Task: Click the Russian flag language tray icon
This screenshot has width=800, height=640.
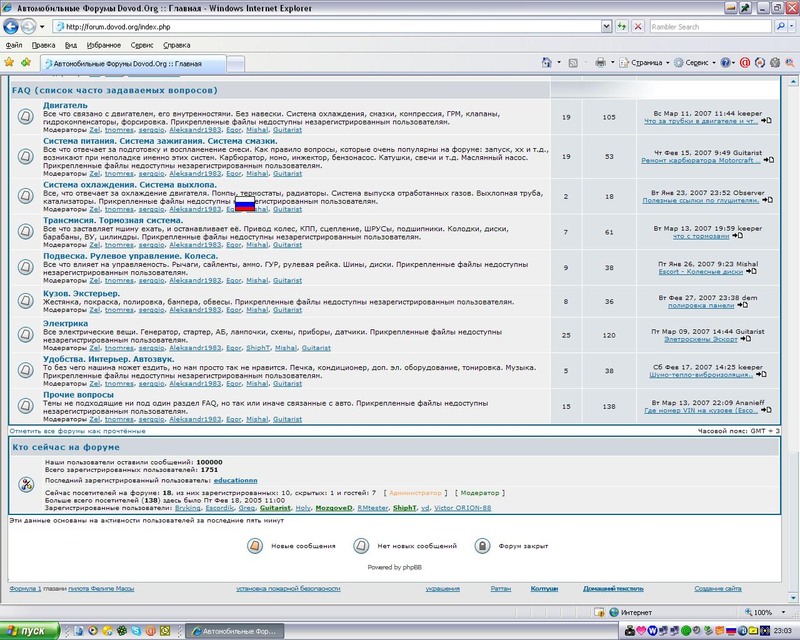Action: 731,631
